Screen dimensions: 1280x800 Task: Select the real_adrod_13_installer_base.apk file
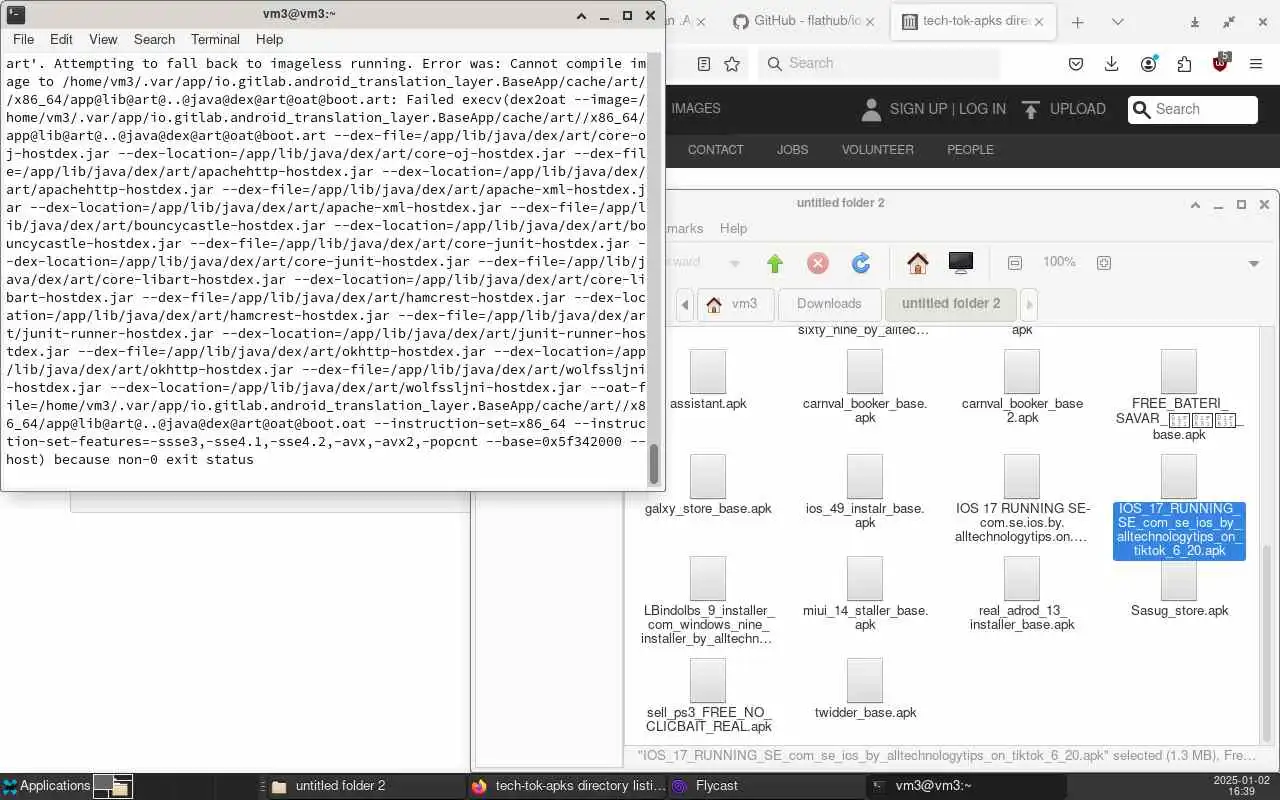pos(1022,593)
